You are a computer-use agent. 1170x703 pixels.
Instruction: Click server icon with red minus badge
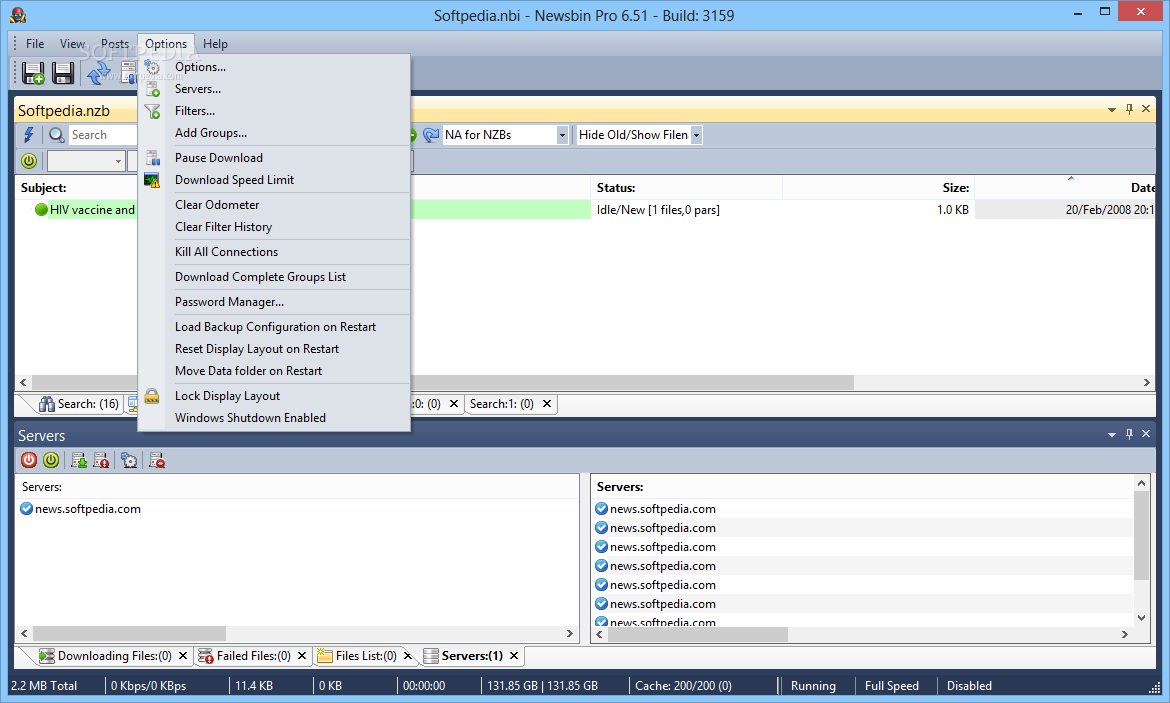[x=157, y=460]
